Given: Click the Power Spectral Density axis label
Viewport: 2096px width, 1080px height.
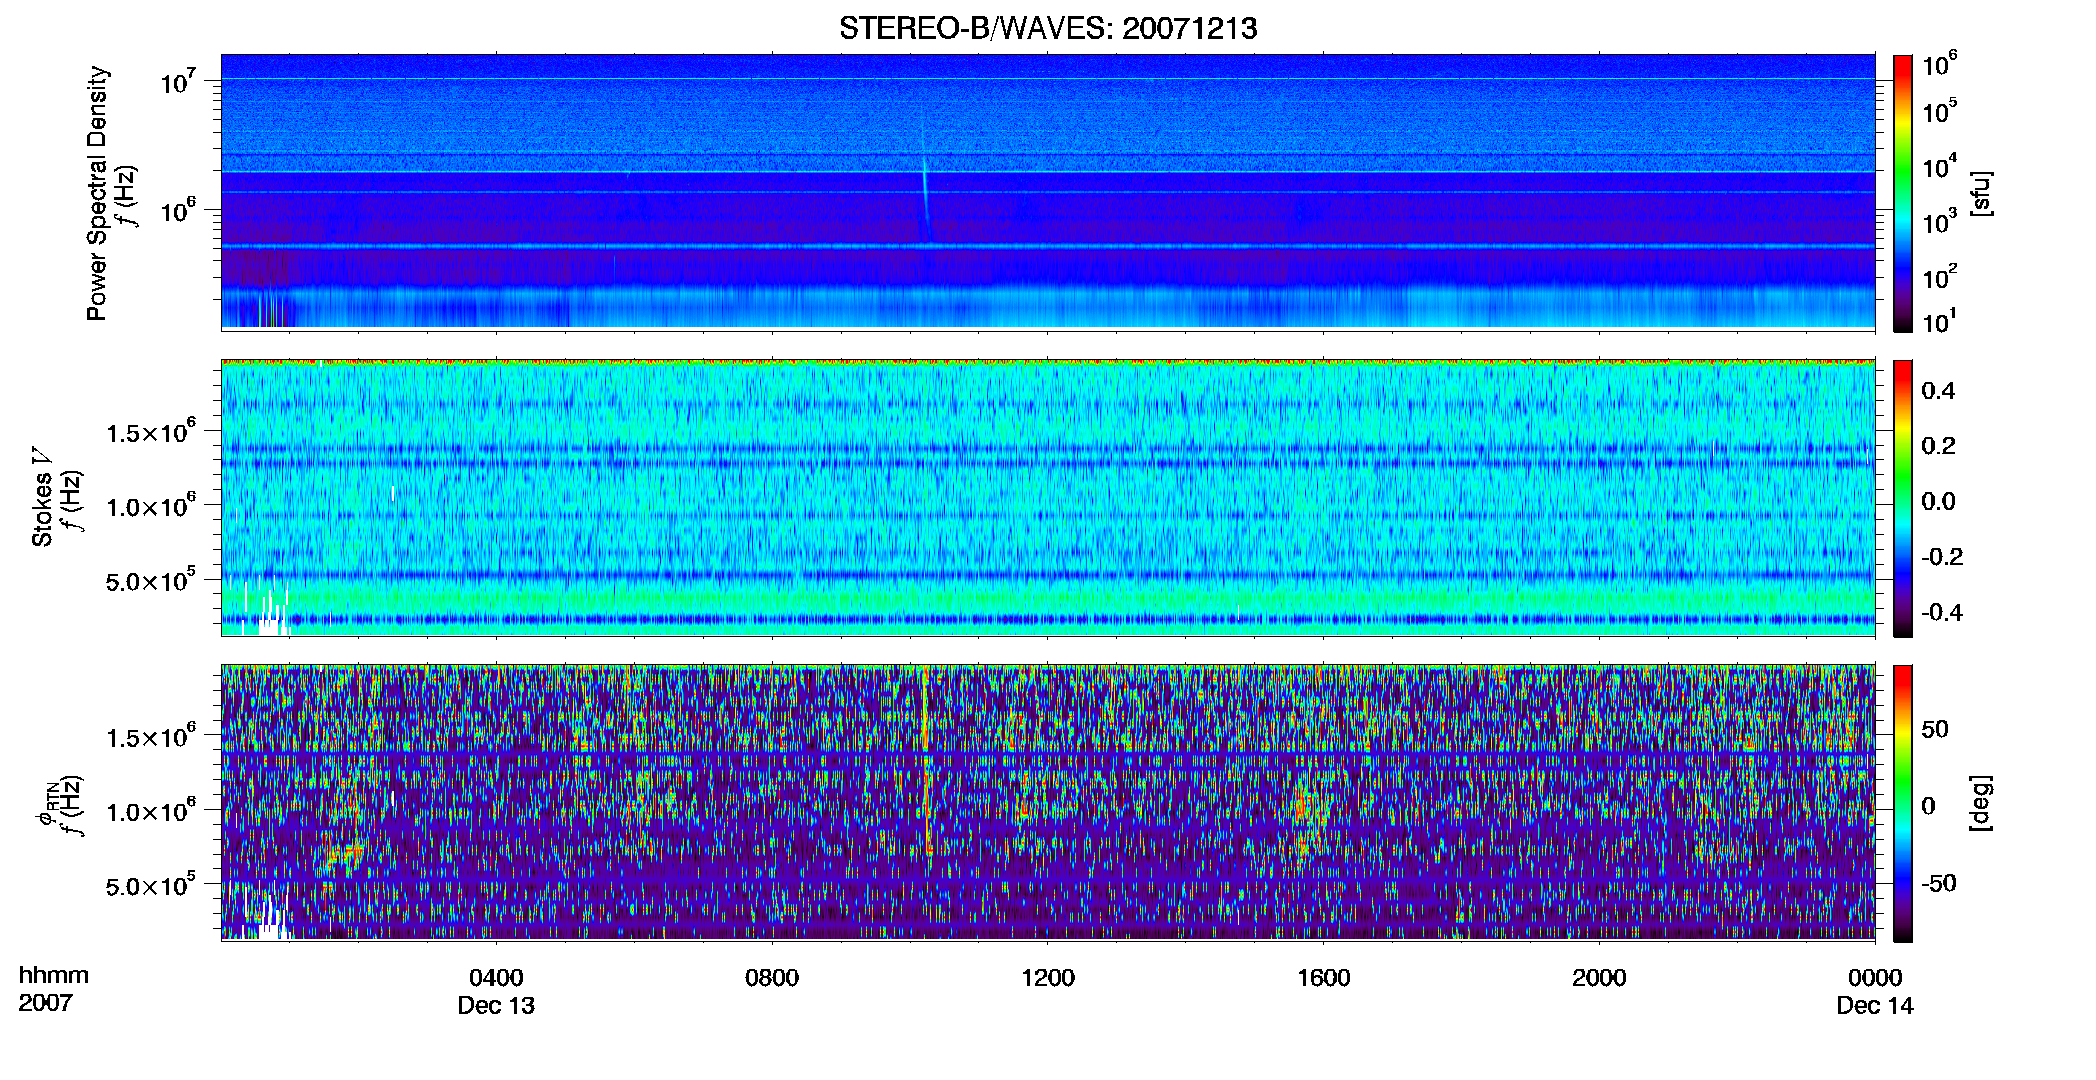Looking at the screenshot, I should tap(97, 193).
